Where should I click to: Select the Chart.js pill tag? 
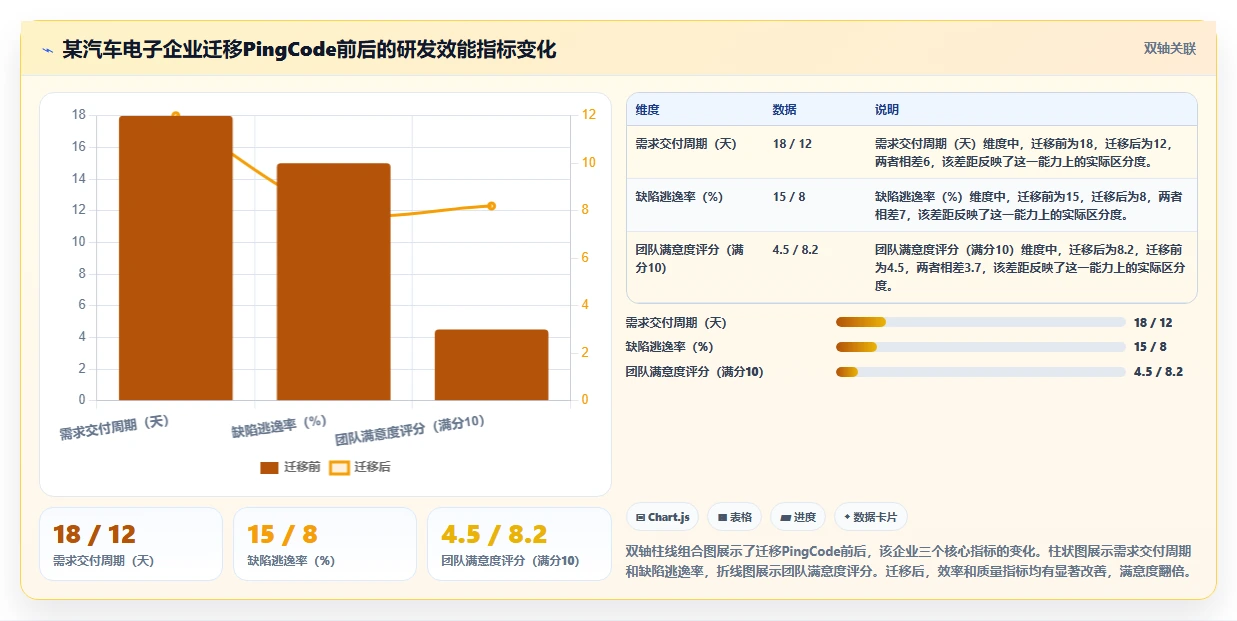point(663,517)
